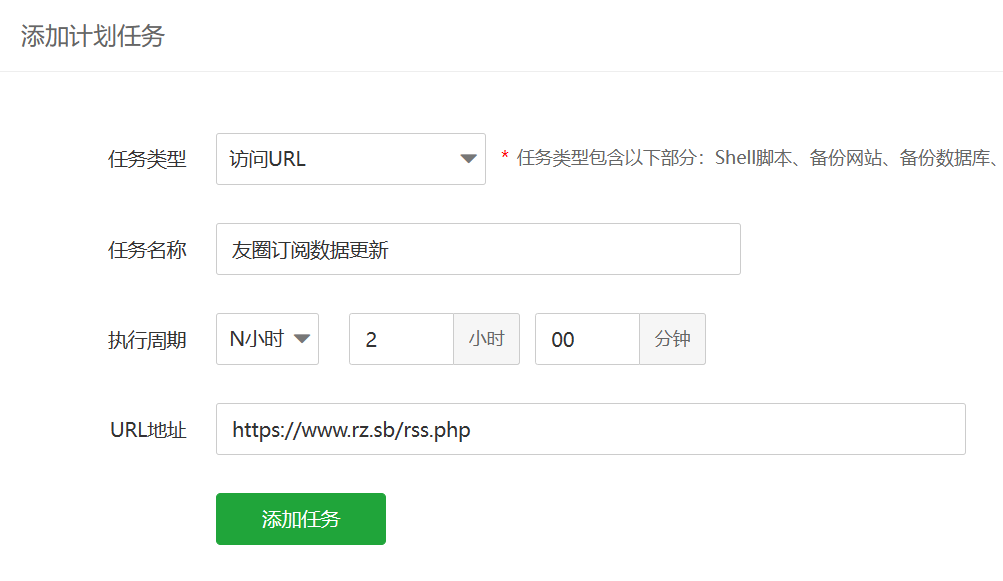The height and width of the screenshot is (581, 1003).
Task: Click the 执行周期 field label
Action: click(x=147, y=340)
